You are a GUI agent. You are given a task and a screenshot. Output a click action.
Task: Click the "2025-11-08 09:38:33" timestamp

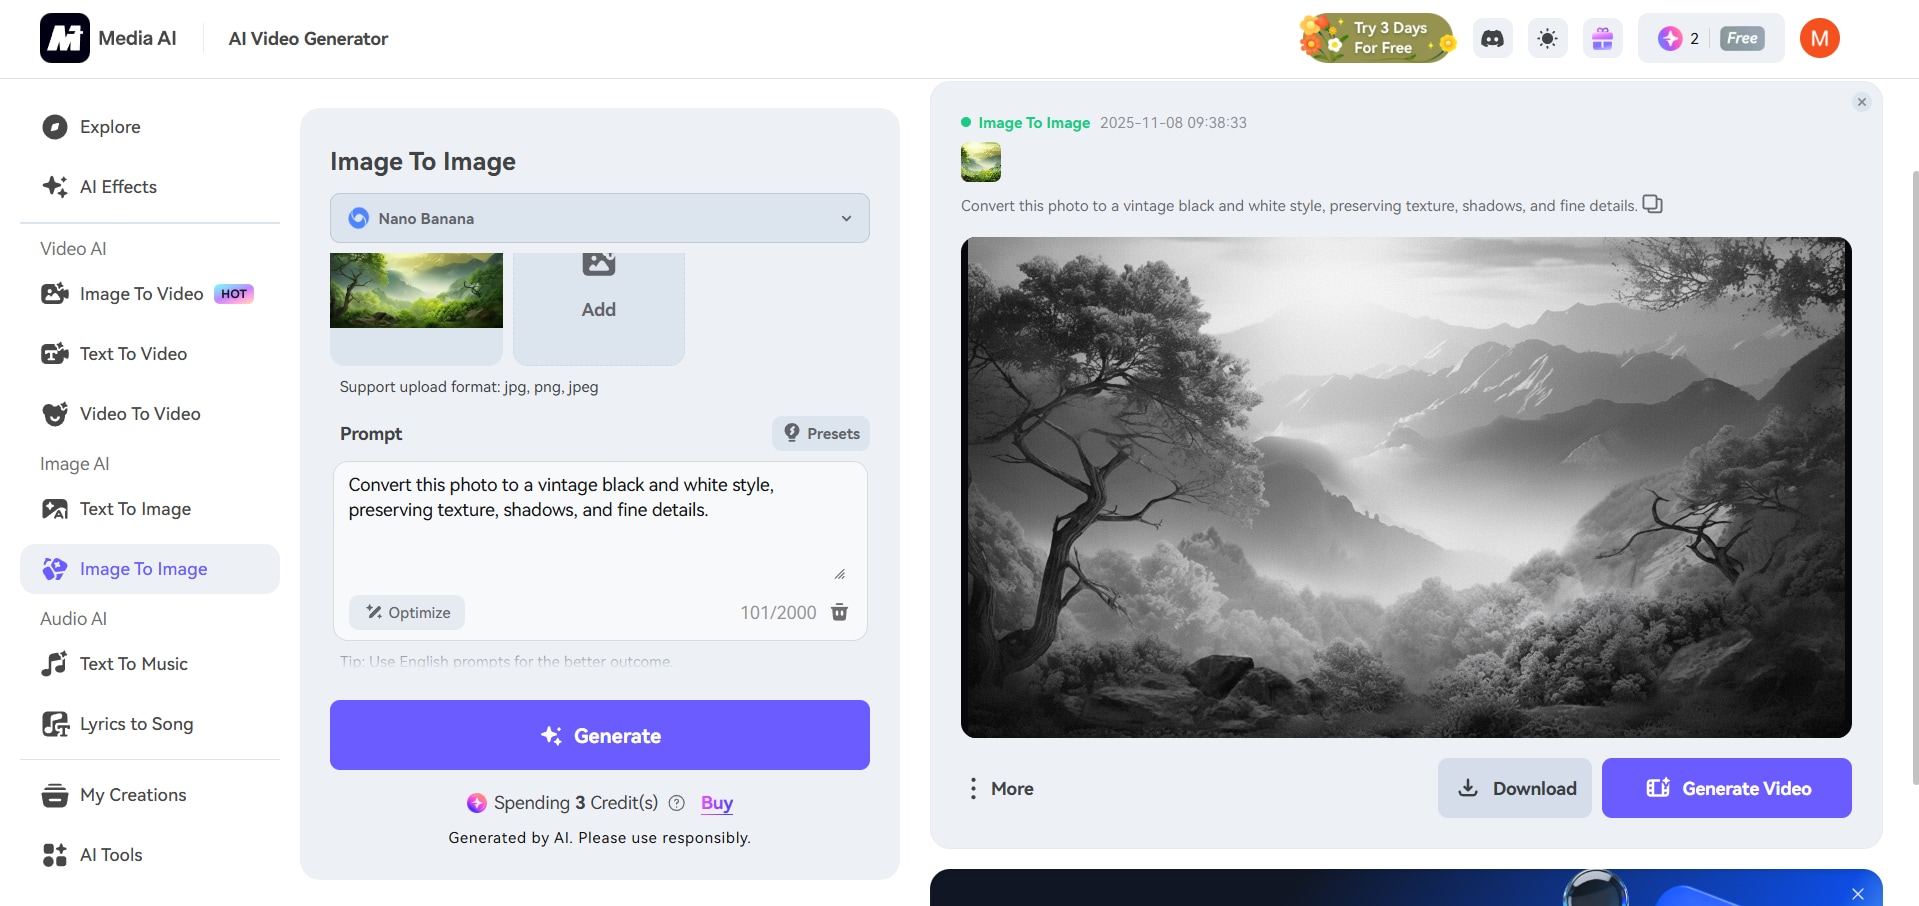[1173, 123]
